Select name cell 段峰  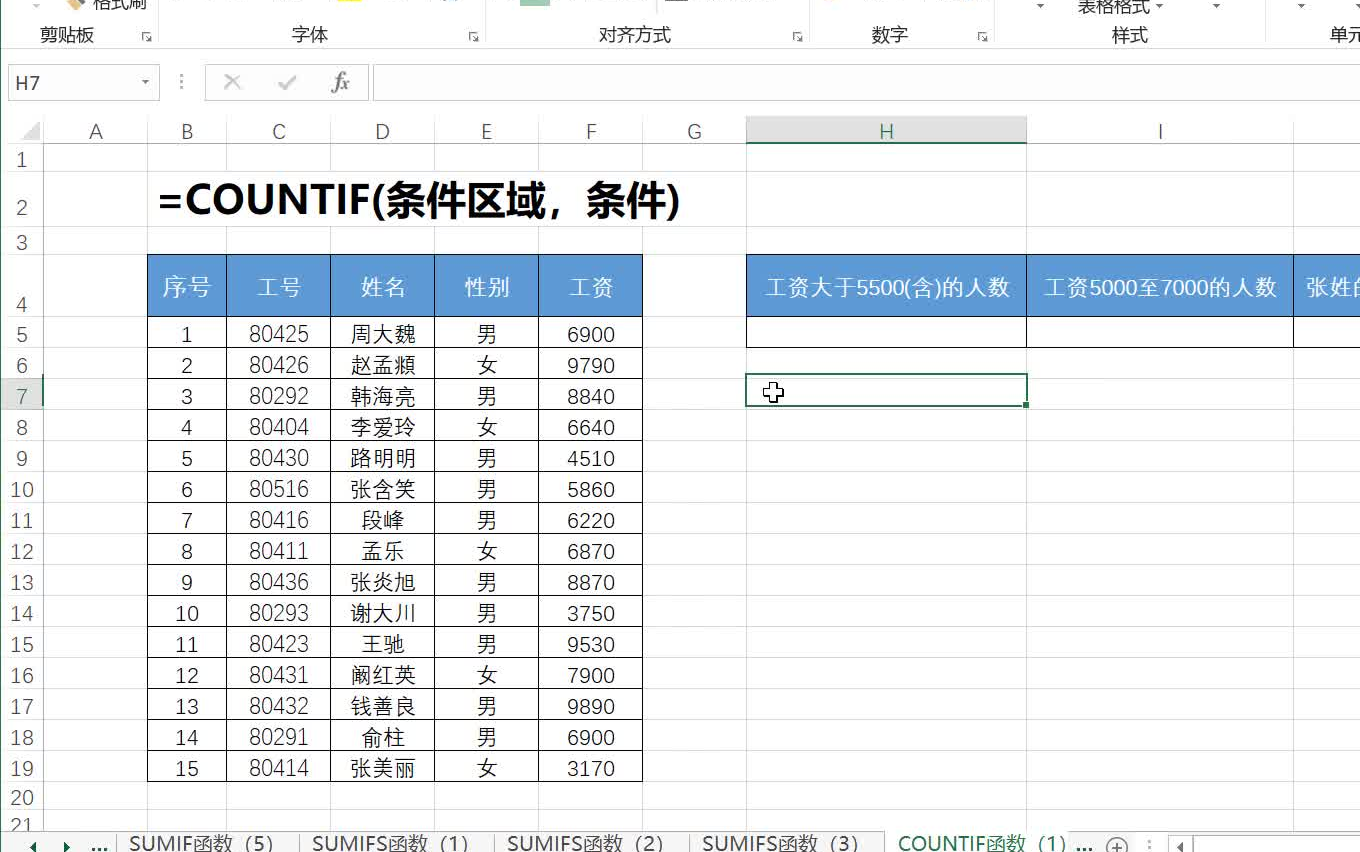[383, 520]
